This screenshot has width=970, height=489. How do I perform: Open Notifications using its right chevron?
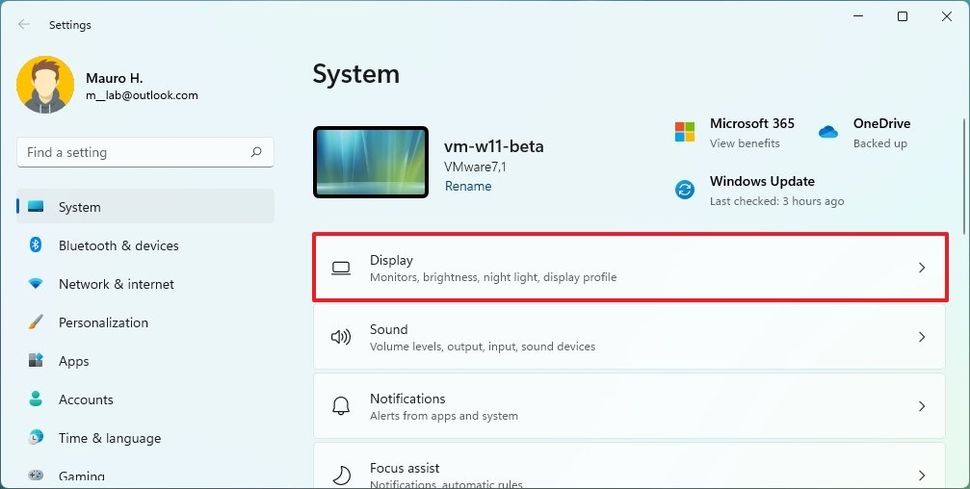click(922, 406)
